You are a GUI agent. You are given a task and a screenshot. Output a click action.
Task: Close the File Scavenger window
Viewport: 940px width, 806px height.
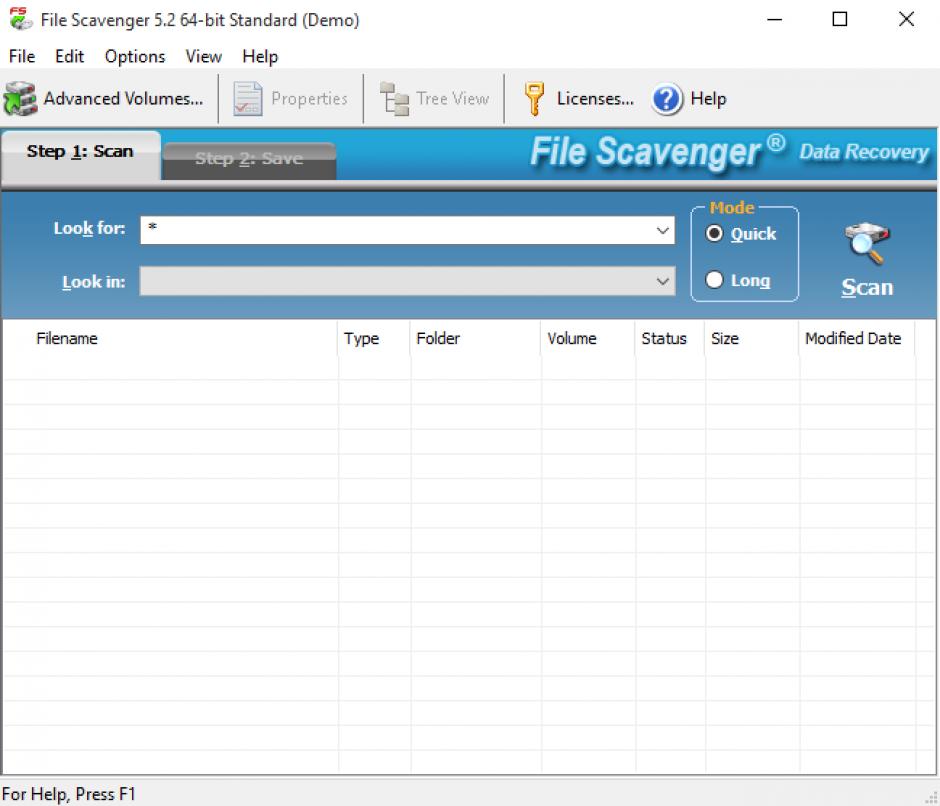click(906, 19)
